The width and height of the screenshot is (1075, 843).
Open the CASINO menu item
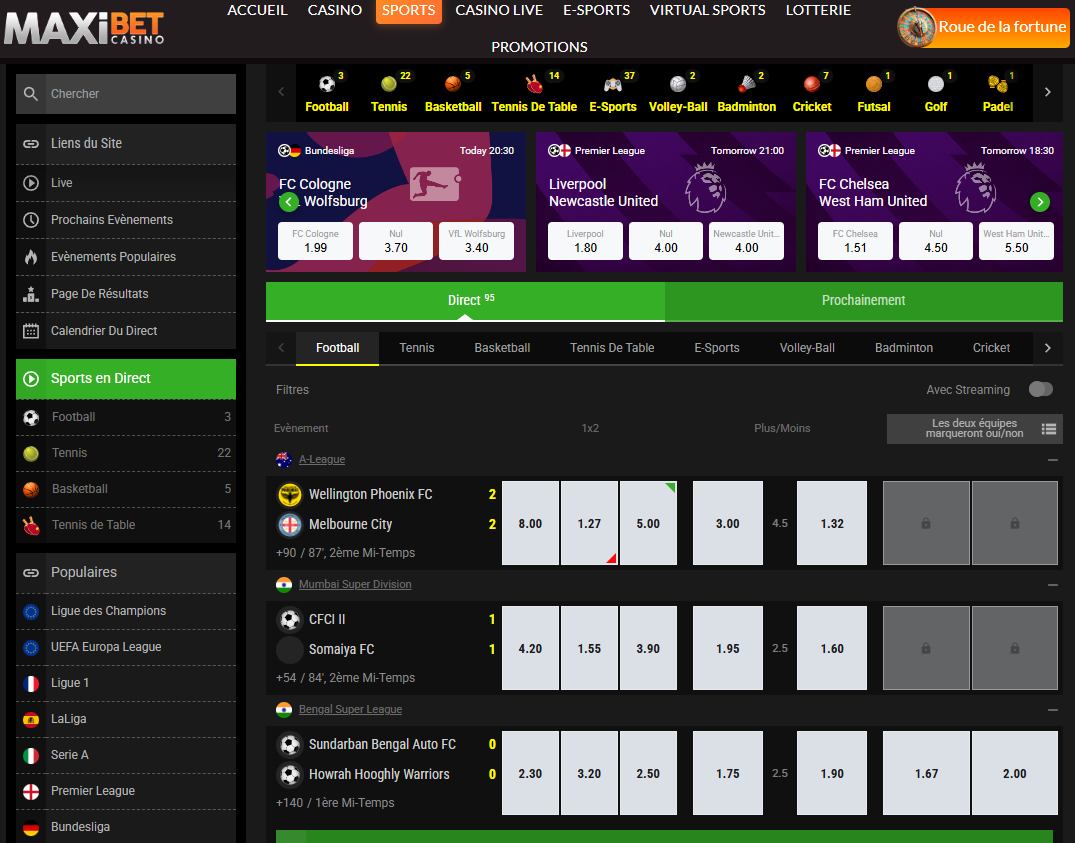pyautogui.click(x=335, y=10)
